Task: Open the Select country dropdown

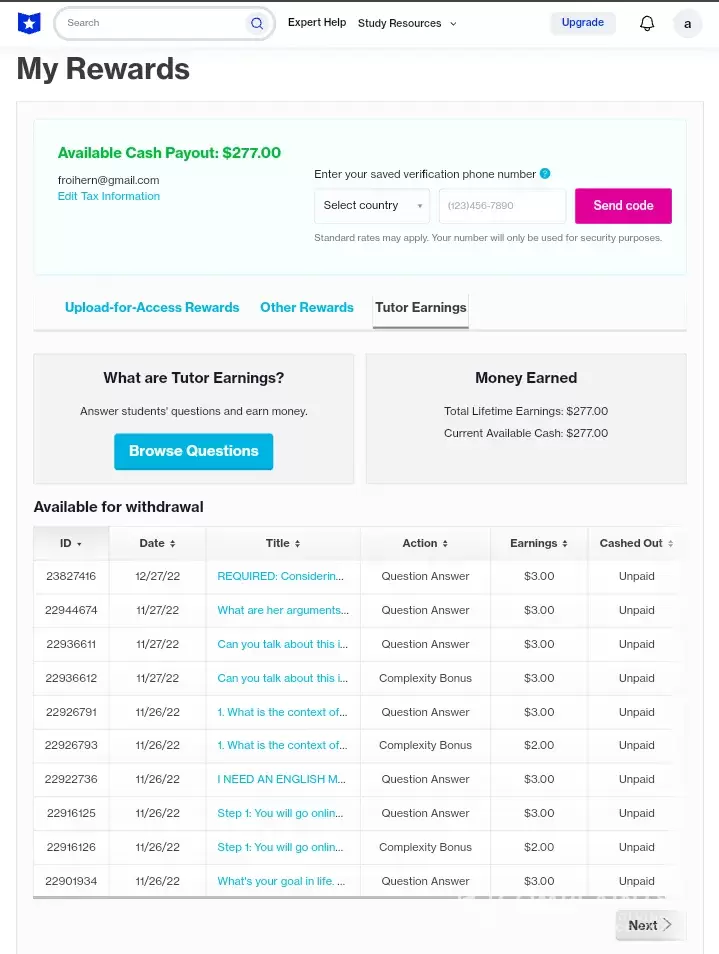Action: tap(372, 206)
